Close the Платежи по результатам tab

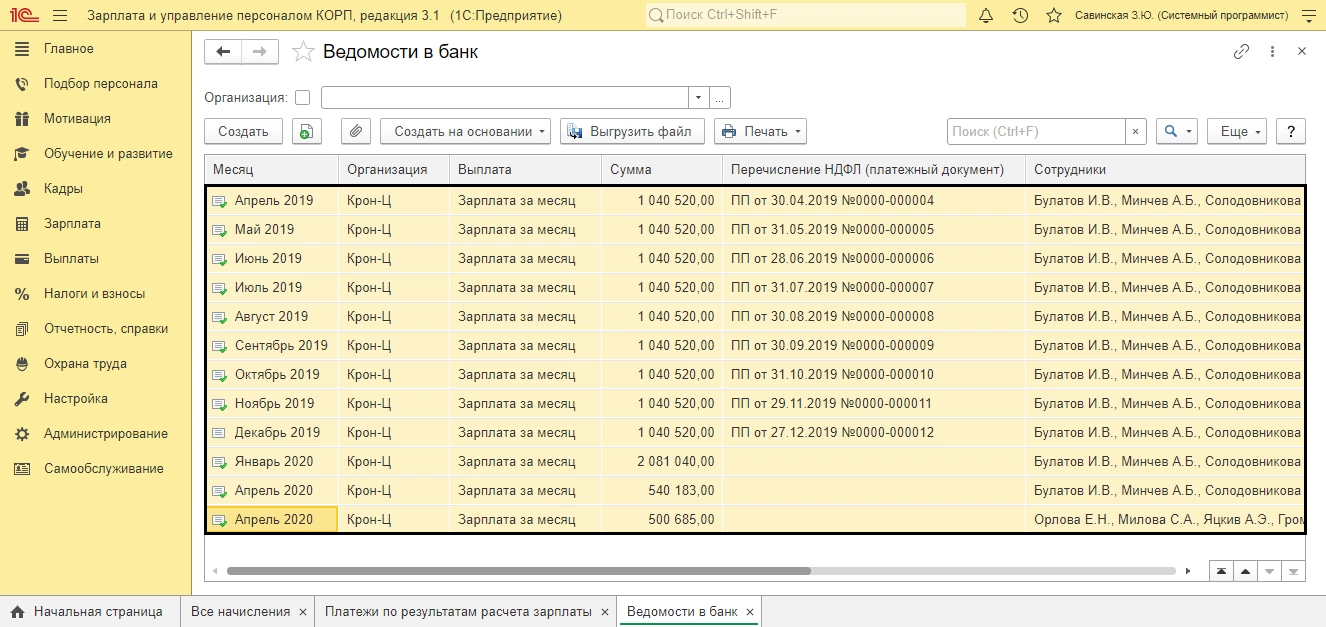(x=603, y=612)
